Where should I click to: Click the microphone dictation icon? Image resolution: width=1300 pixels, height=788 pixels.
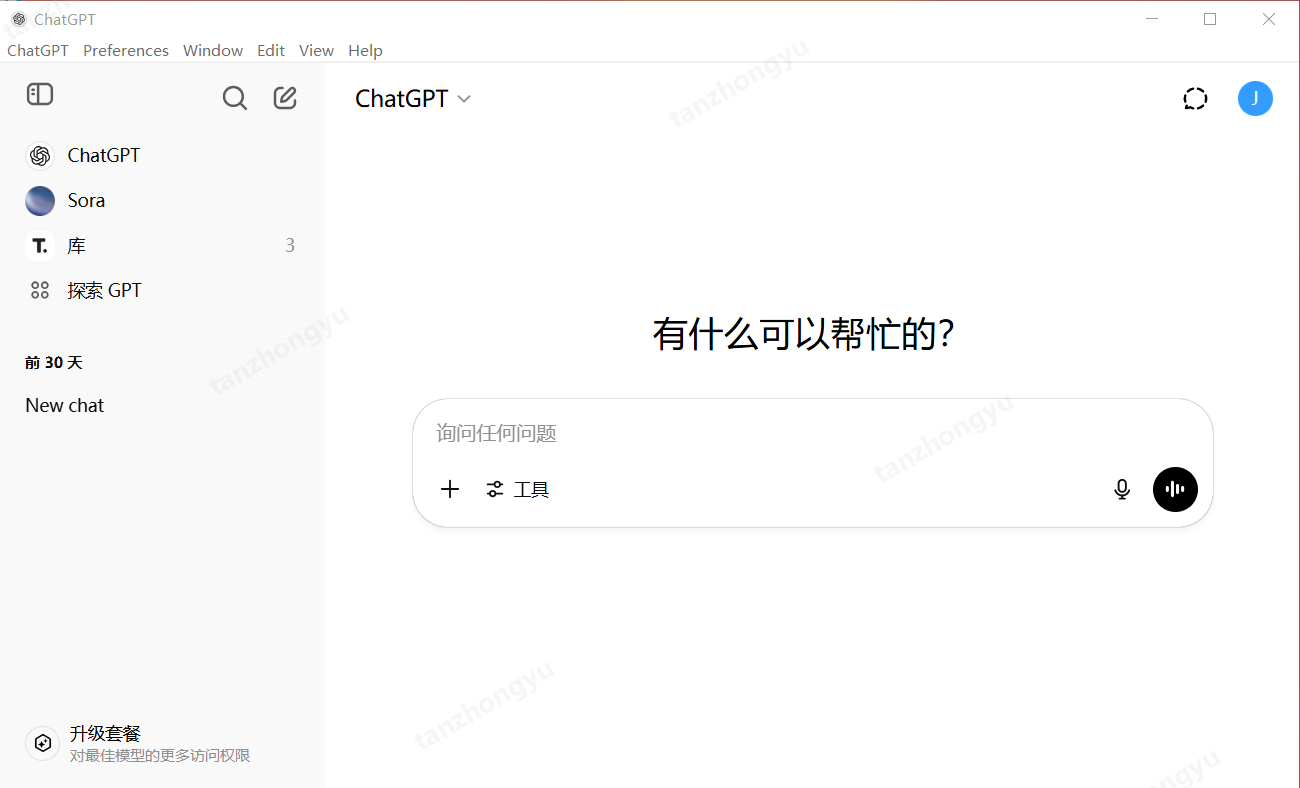coord(1122,489)
